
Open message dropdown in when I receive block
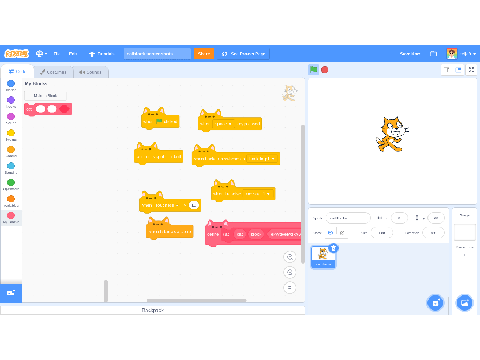[x=257, y=194]
